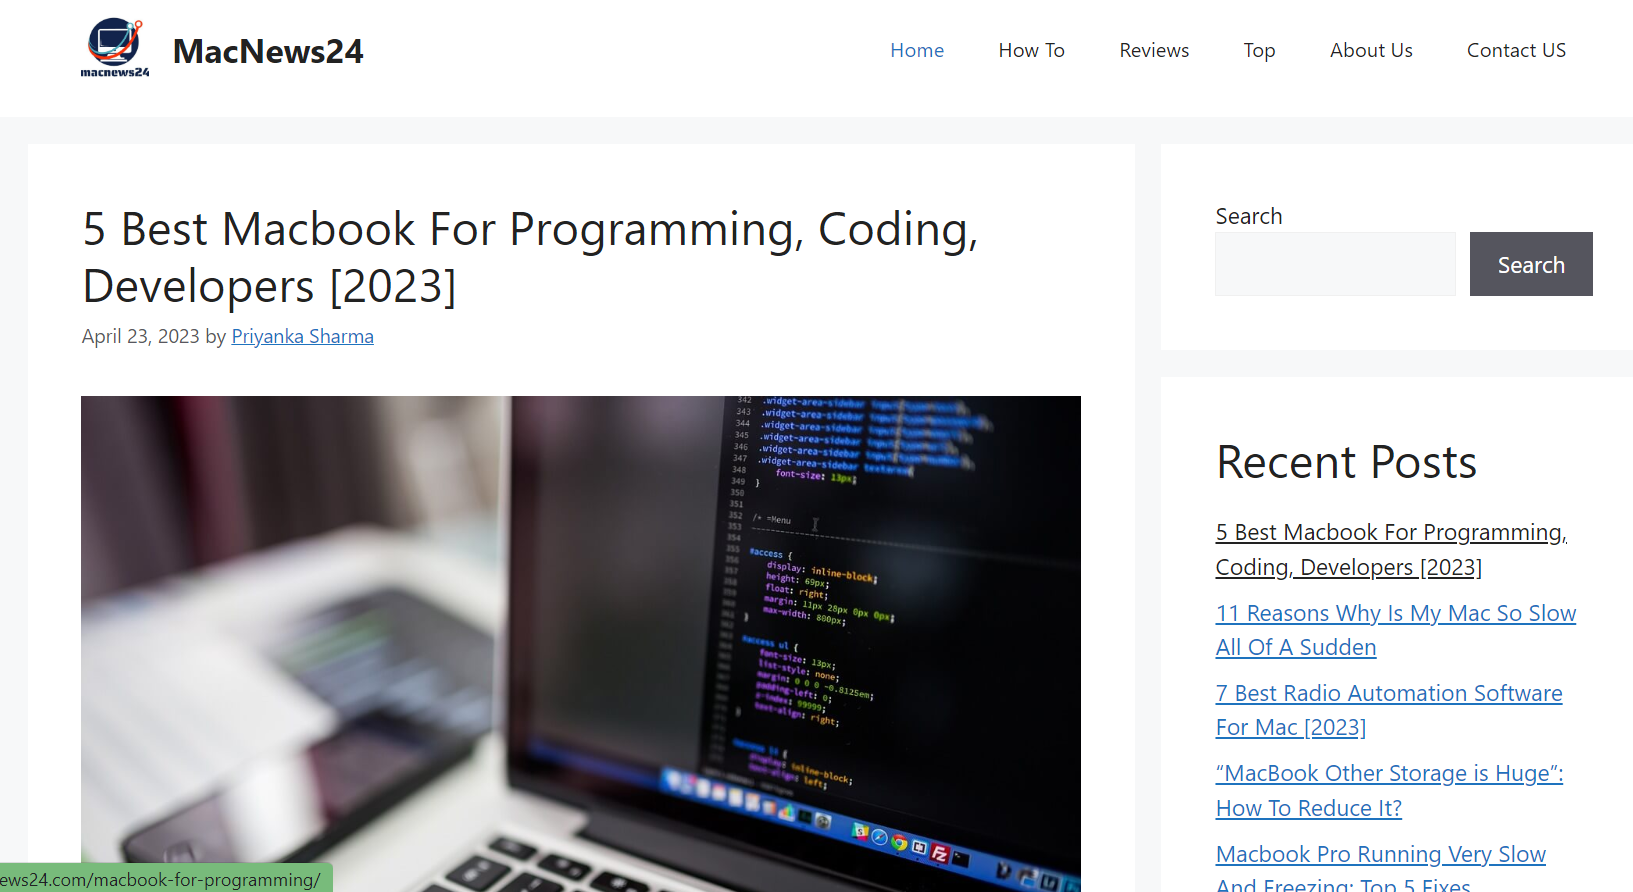The image size is (1633, 892).
Task: Submit with the dark Search button
Action: click(x=1531, y=264)
